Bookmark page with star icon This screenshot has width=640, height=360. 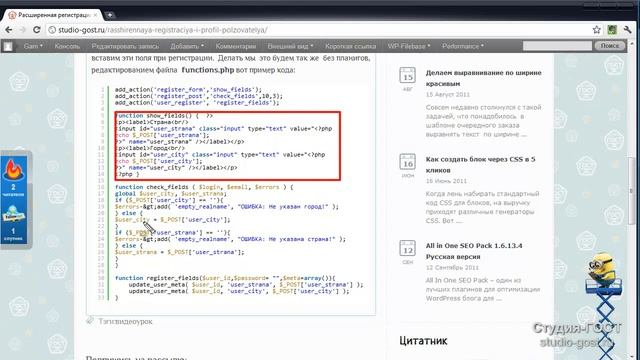pos(596,30)
